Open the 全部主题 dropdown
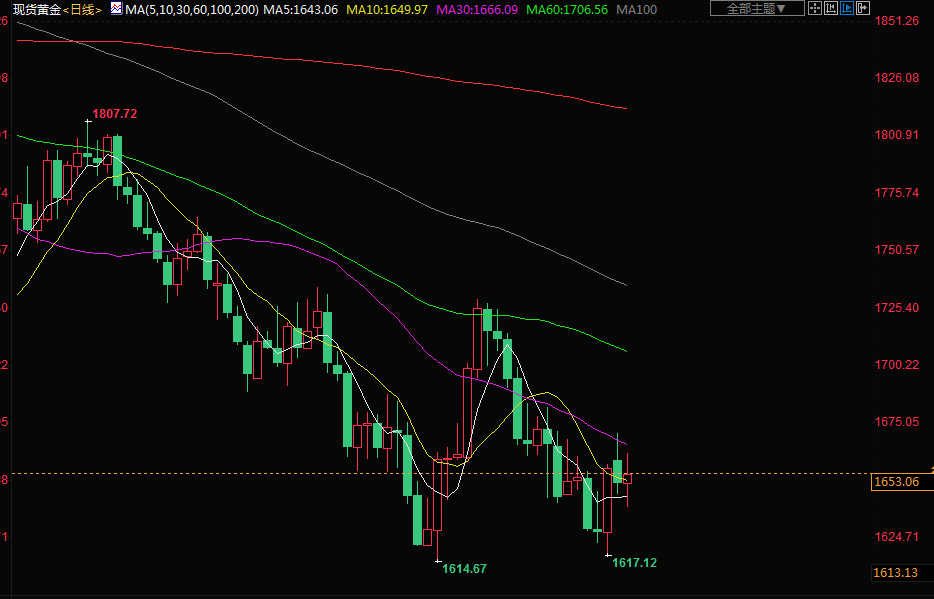 click(x=750, y=9)
